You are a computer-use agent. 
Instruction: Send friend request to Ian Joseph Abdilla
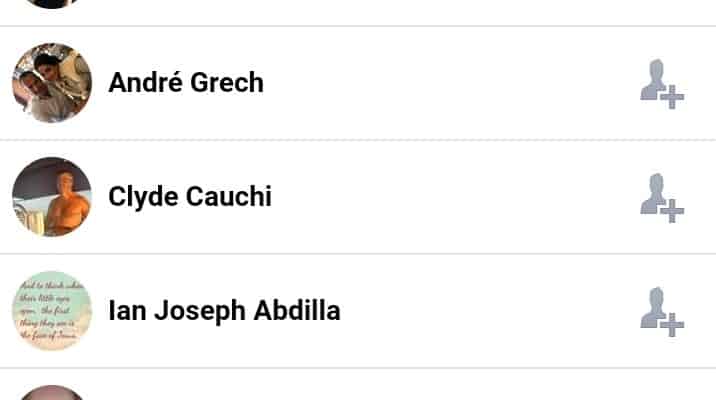tap(661, 312)
